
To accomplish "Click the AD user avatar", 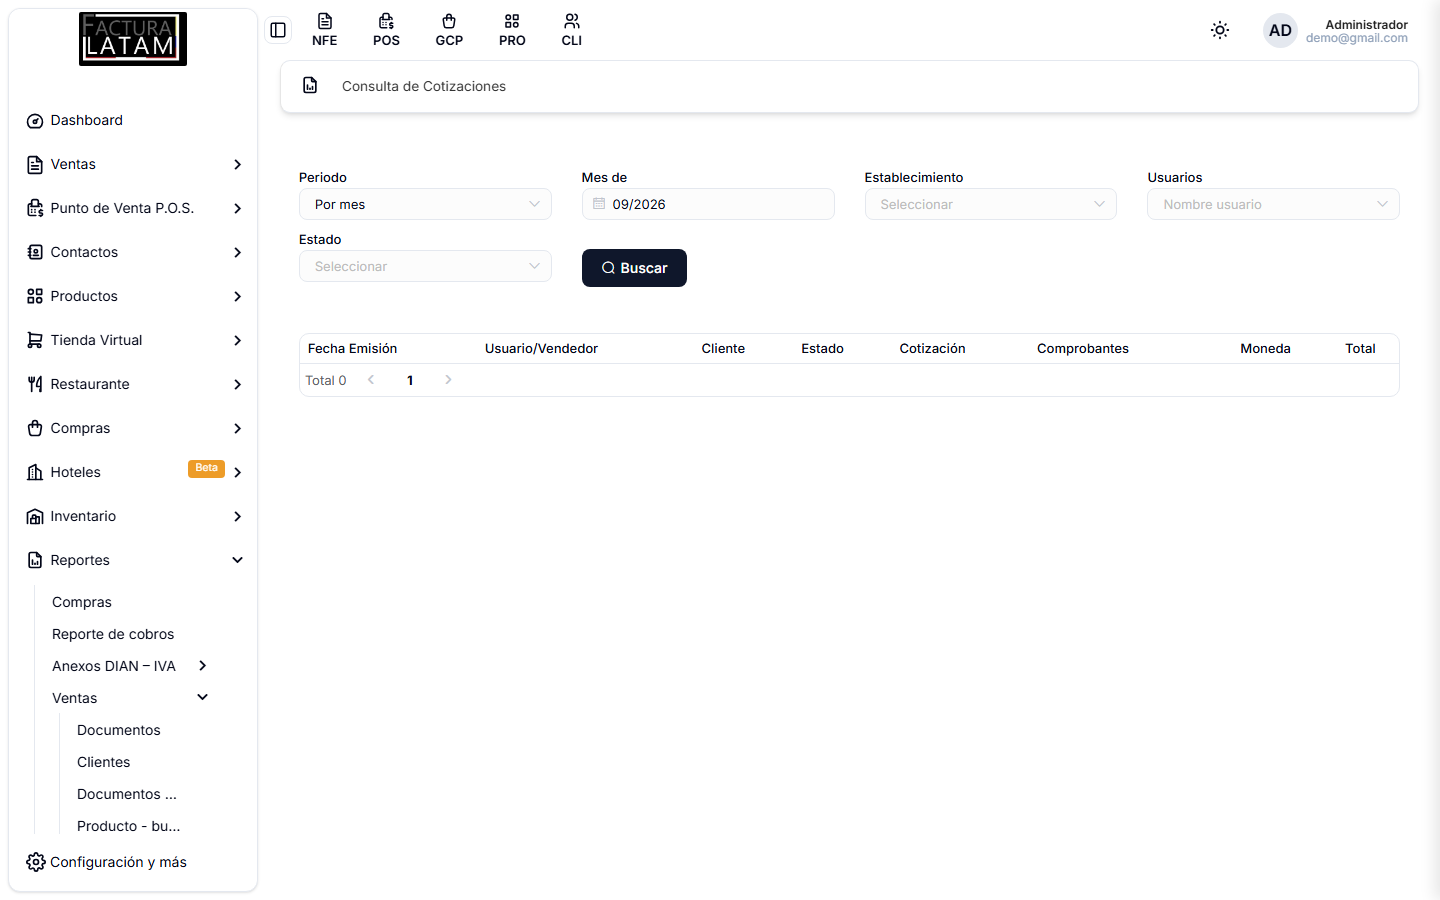I will 1280,30.
